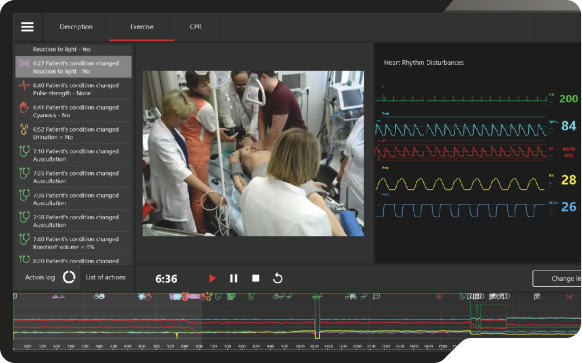This screenshot has width=582, height=363.
Task: Select the 7:36 Auscultation entry
Action: pyautogui.click(x=73, y=199)
